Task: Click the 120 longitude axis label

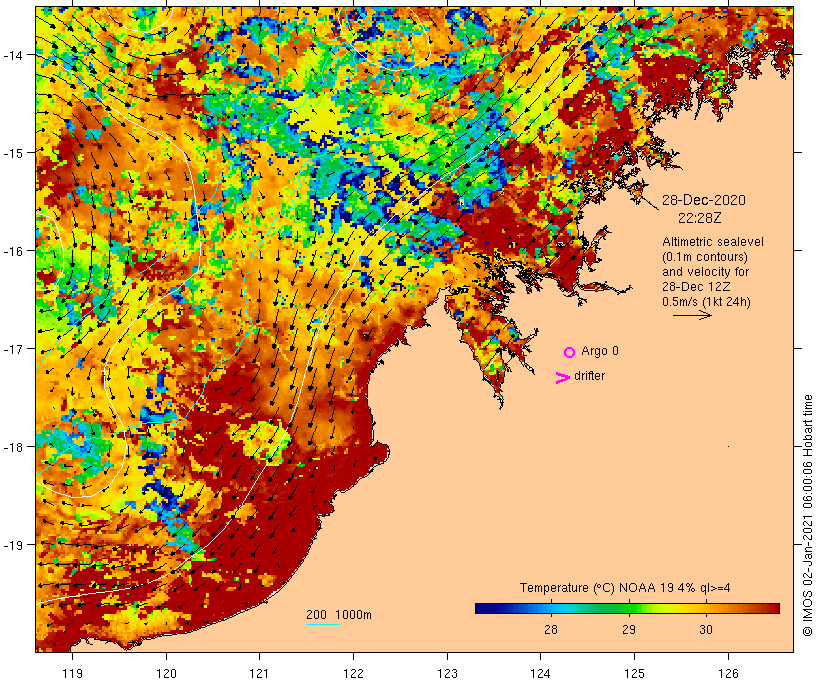Action: 166,673
